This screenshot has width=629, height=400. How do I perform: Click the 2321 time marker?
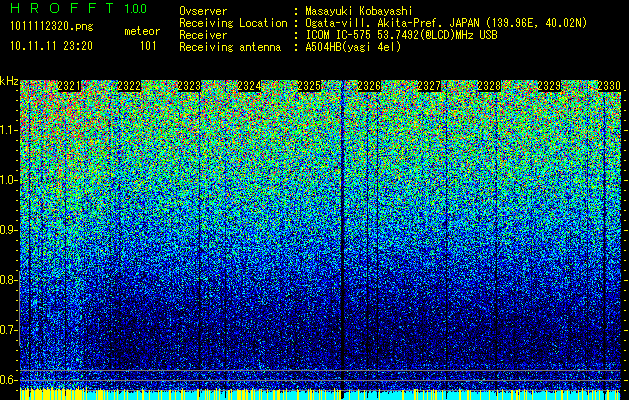(69, 86)
